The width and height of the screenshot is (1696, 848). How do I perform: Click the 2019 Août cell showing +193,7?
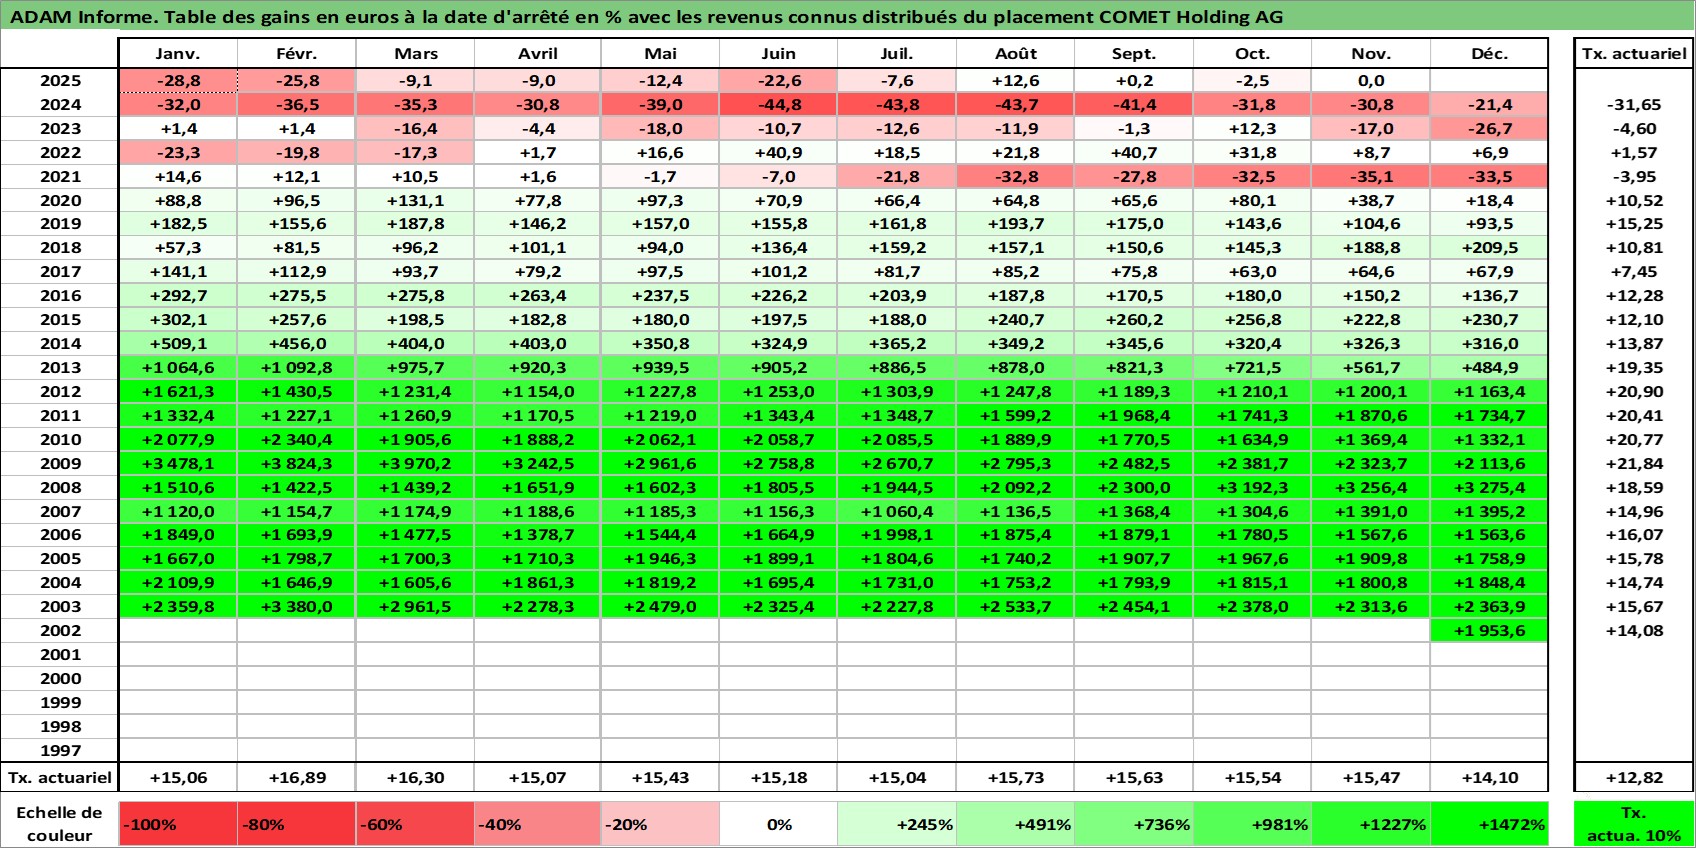[x=1015, y=224]
